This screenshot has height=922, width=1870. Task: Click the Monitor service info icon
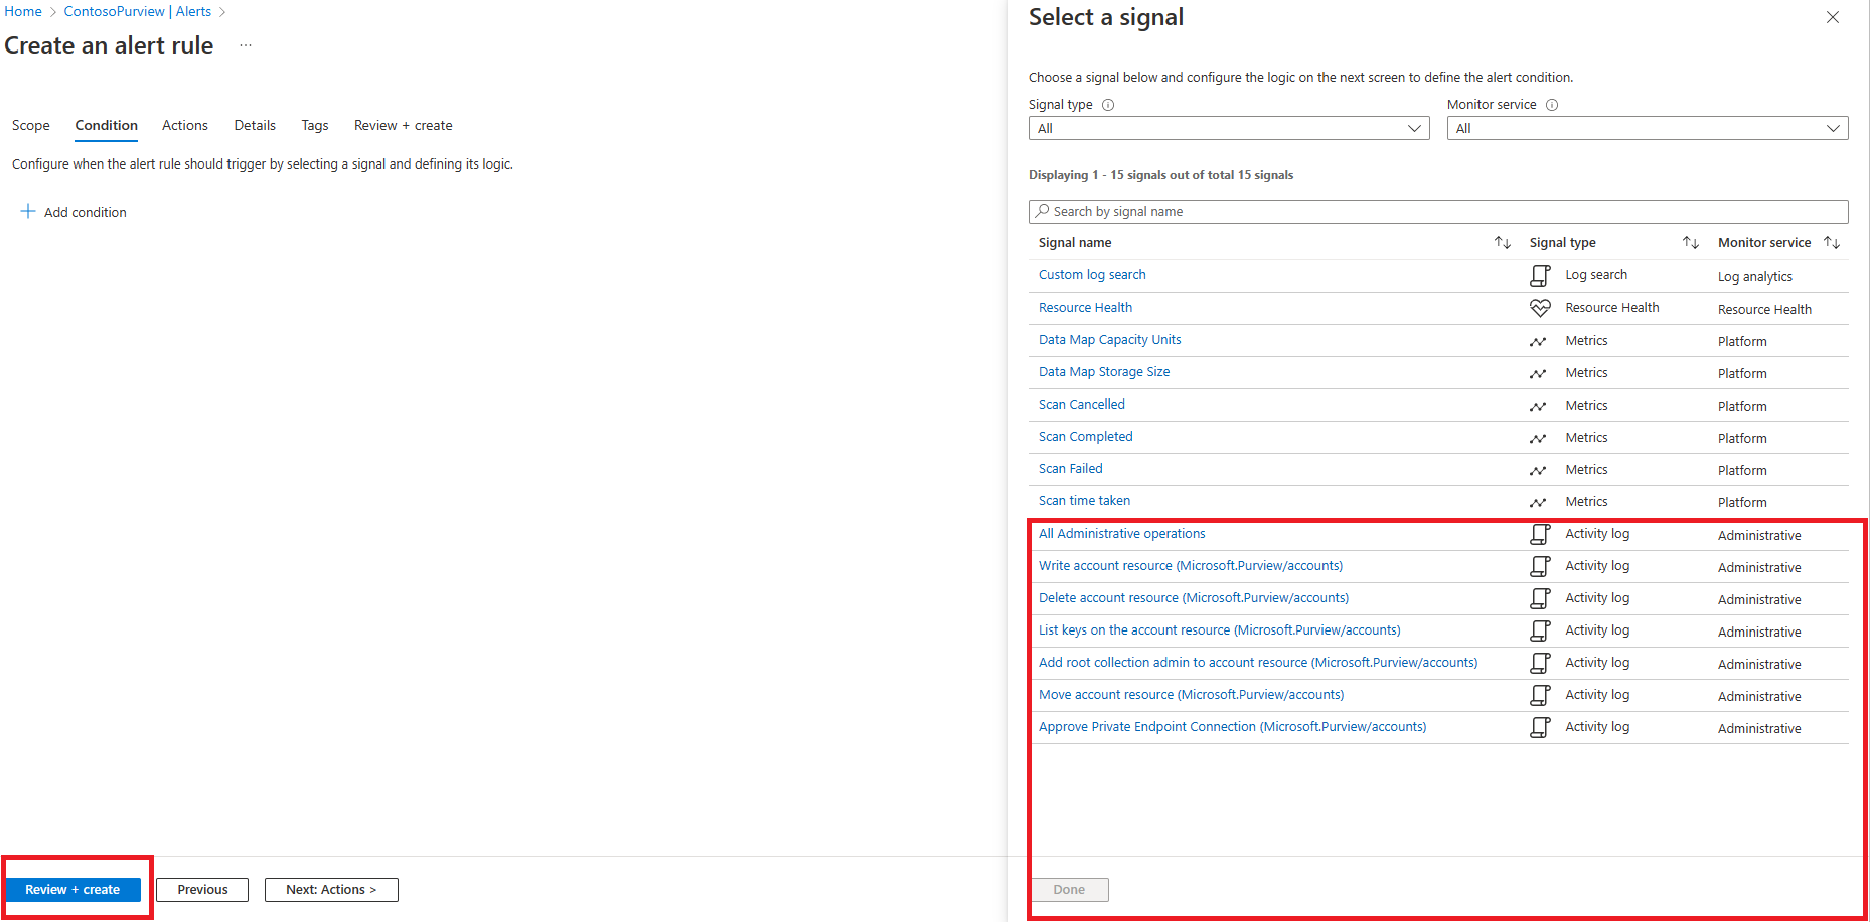point(1552,105)
